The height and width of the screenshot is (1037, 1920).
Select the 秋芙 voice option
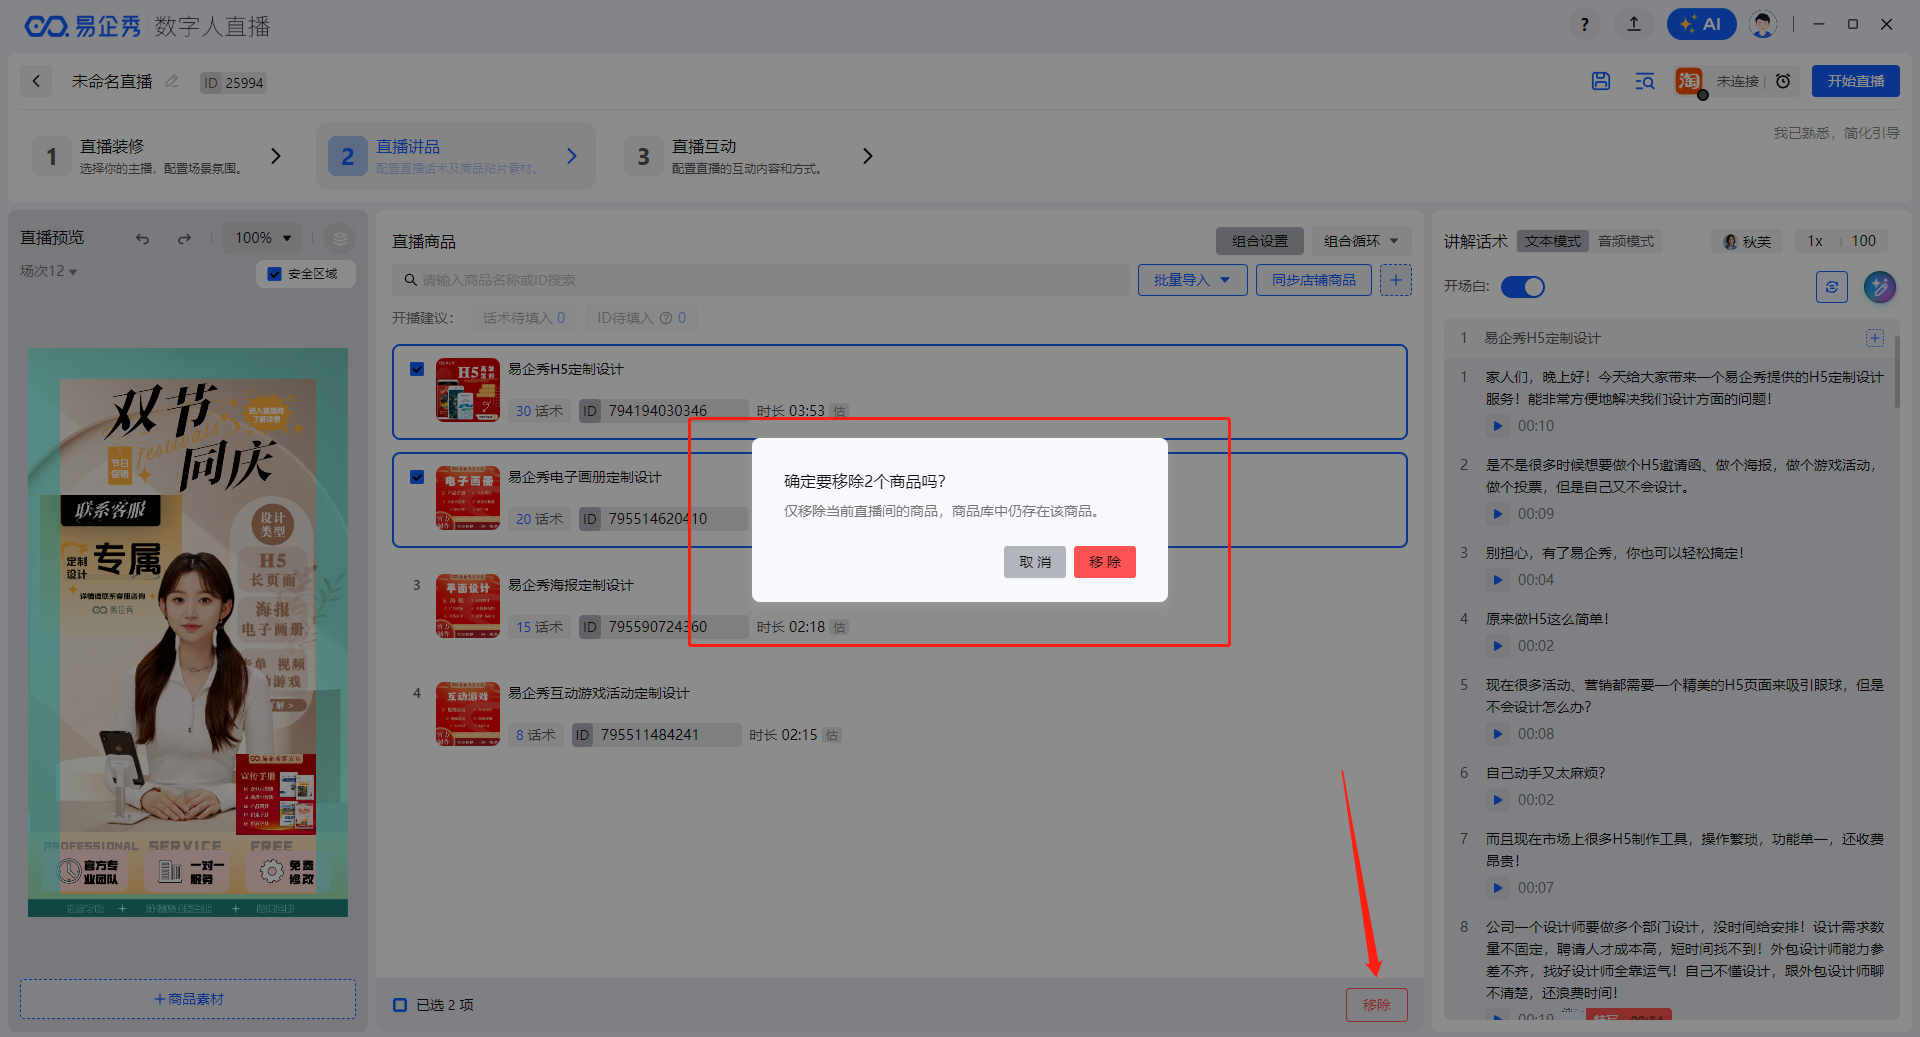pos(1747,241)
